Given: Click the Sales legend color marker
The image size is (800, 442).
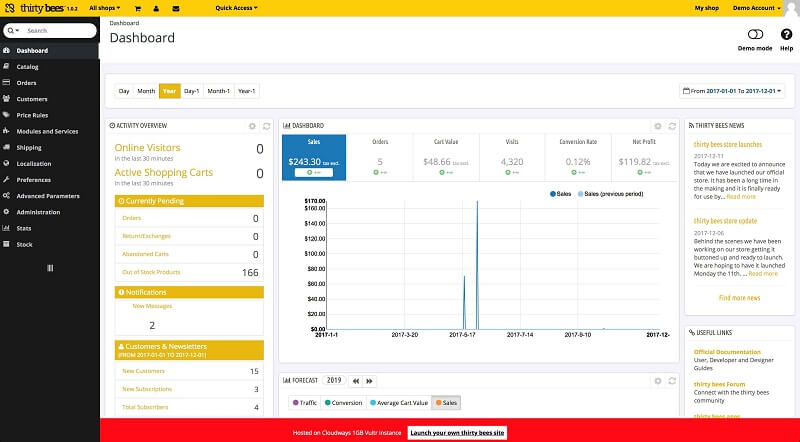Looking at the screenshot, I should pyautogui.click(x=553, y=194).
